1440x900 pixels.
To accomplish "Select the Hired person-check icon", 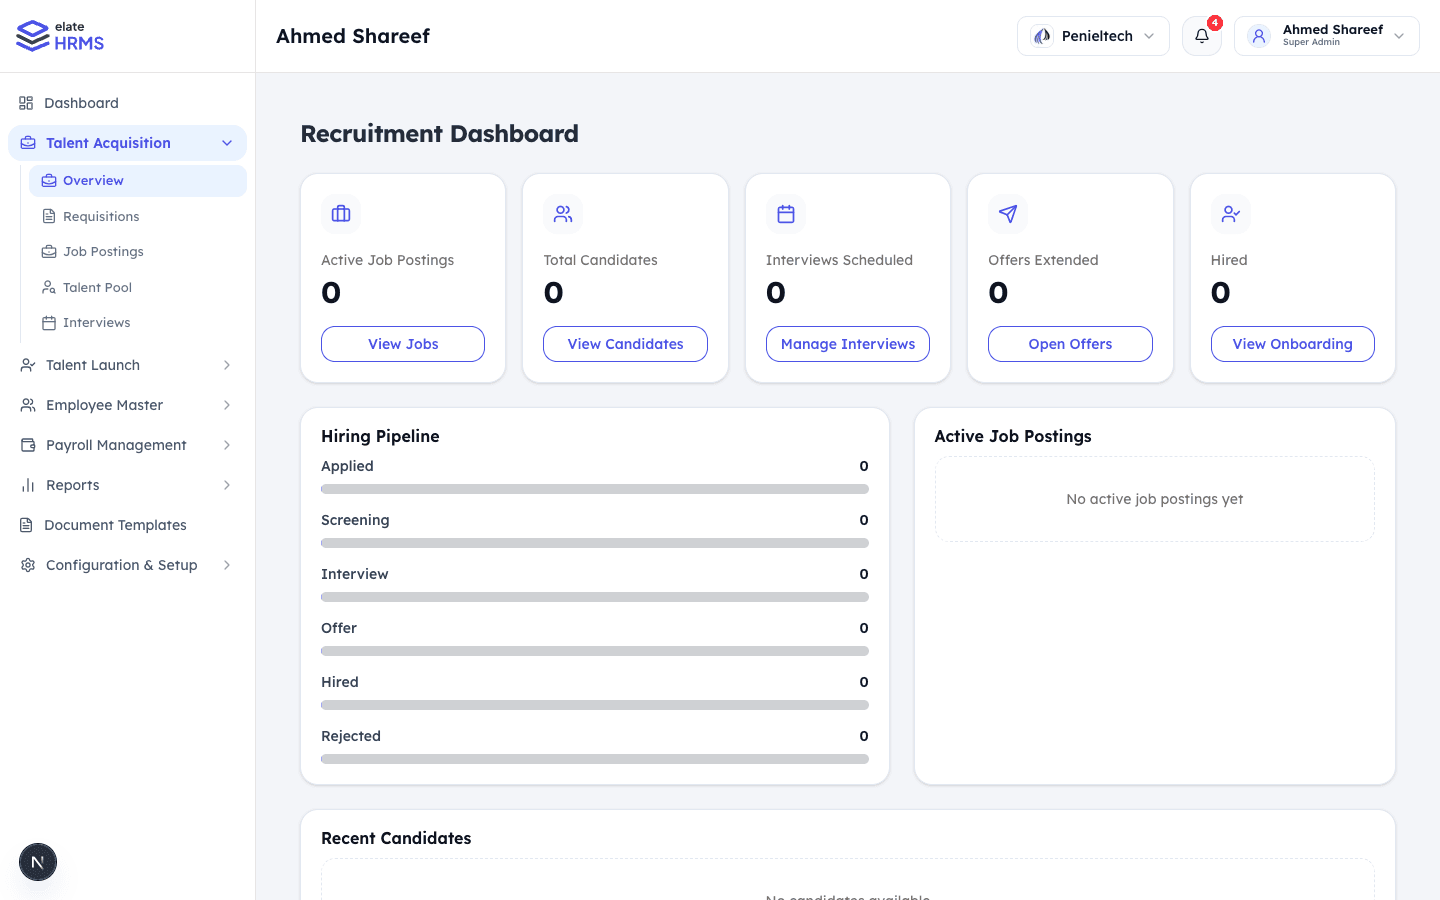I will [1230, 213].
